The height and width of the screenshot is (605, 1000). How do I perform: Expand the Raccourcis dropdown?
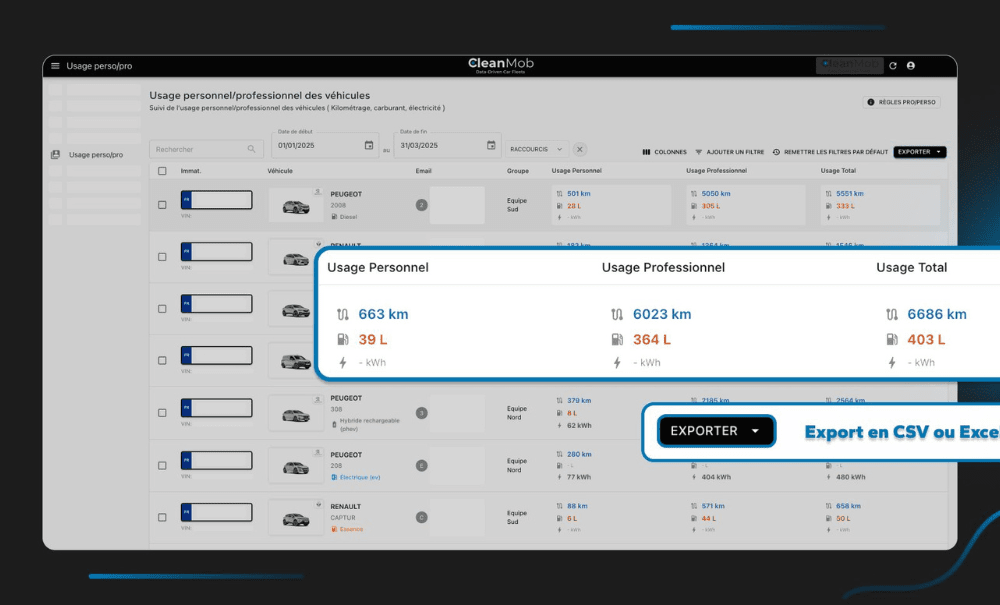[536, 149]
